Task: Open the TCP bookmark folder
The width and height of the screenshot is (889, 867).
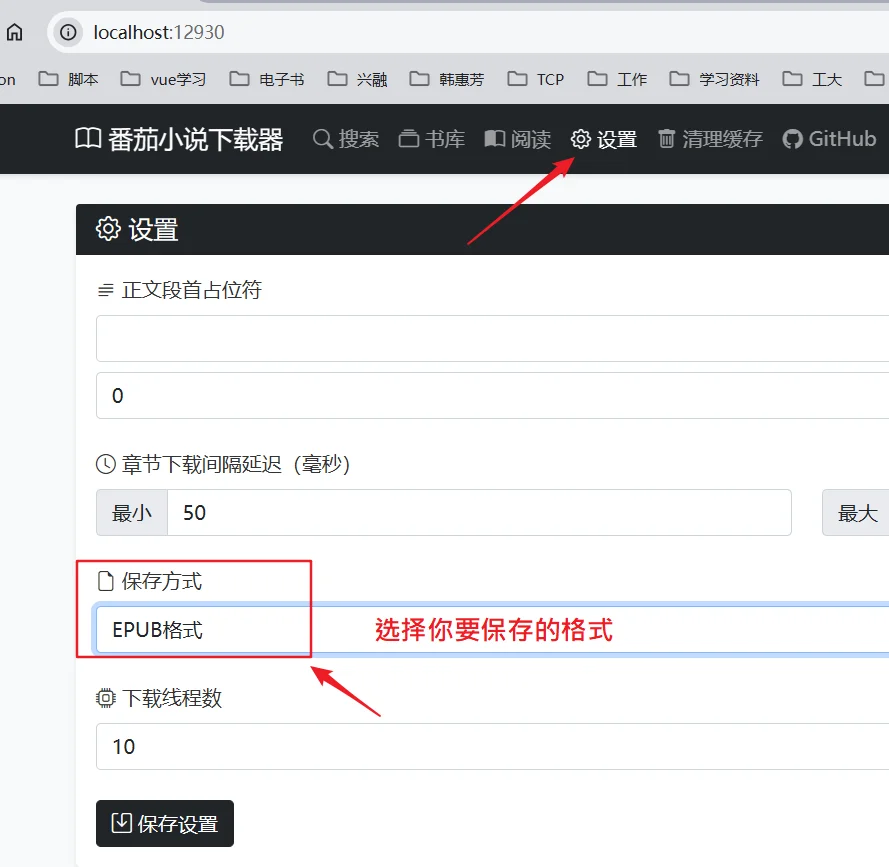Action: tap(536, 79)
